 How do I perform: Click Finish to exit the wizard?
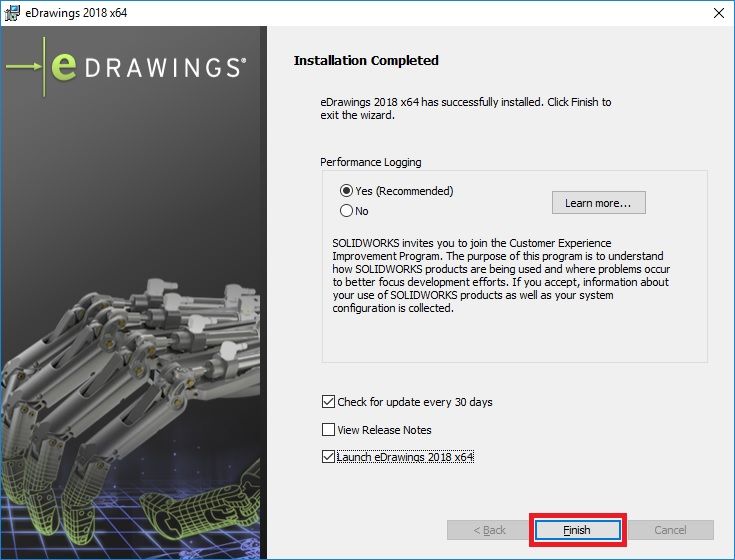click(577, 530)
